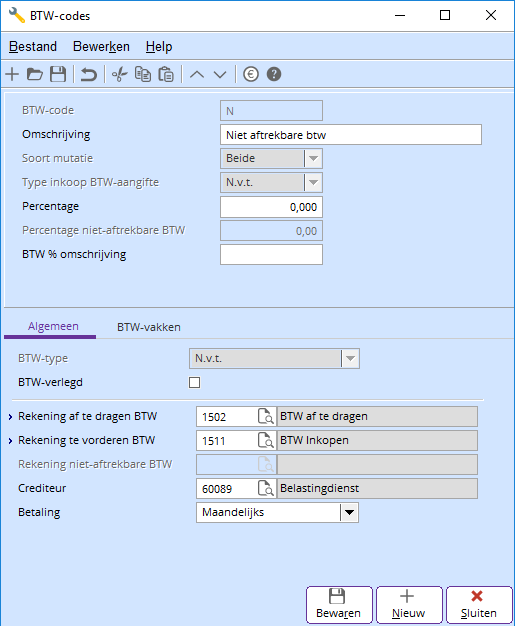Open the Betaling dropdown showing Maandelijks

pyautogui.click(x=277, y=513)
